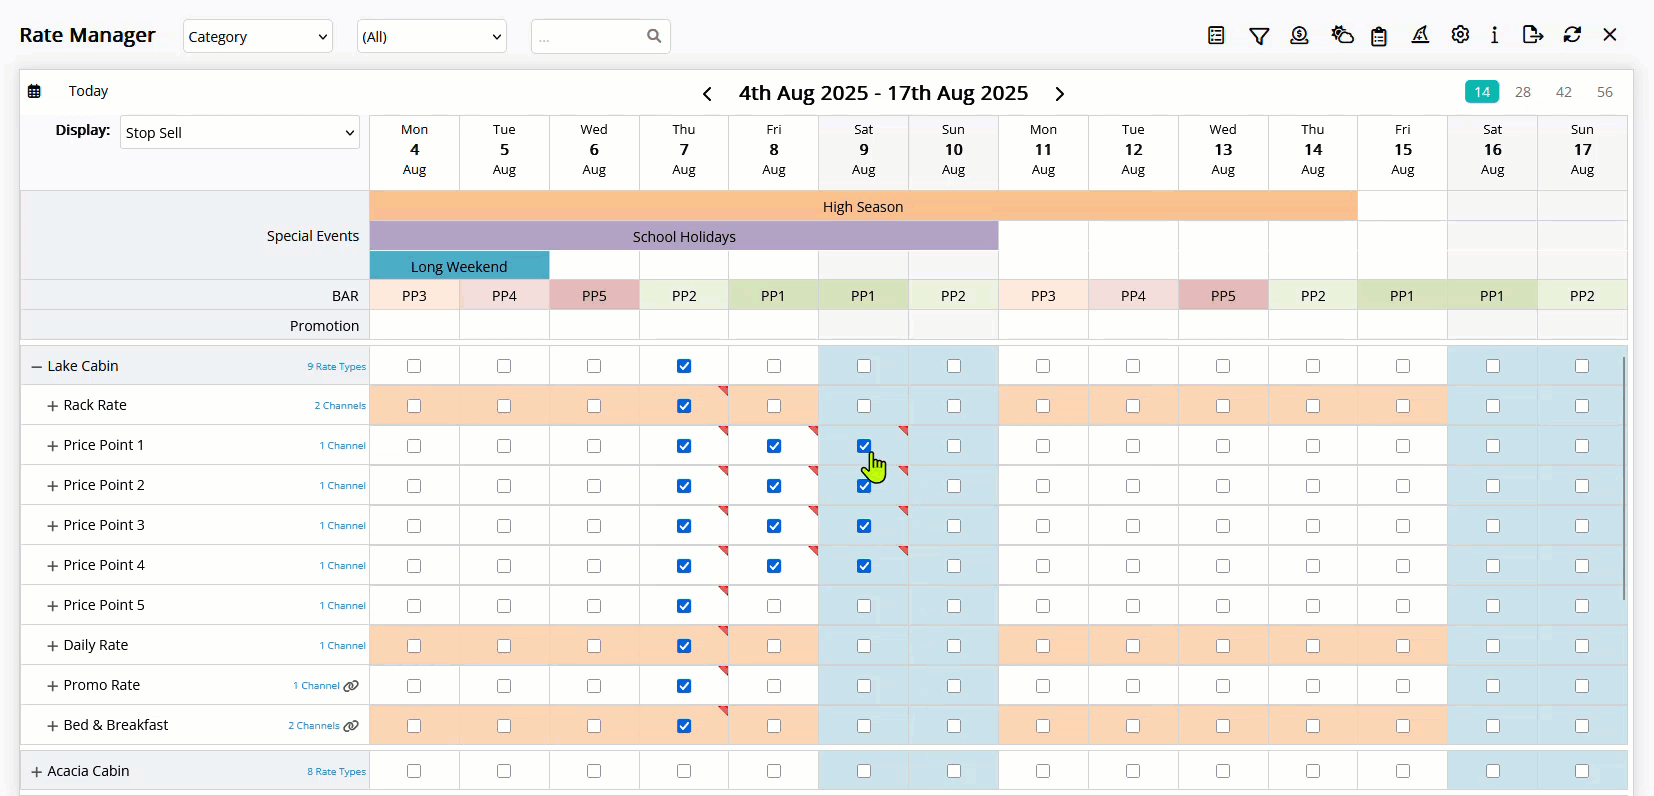Switch to 56 day view
This screenshot has width=1654, height=796.
[1605, 92]
